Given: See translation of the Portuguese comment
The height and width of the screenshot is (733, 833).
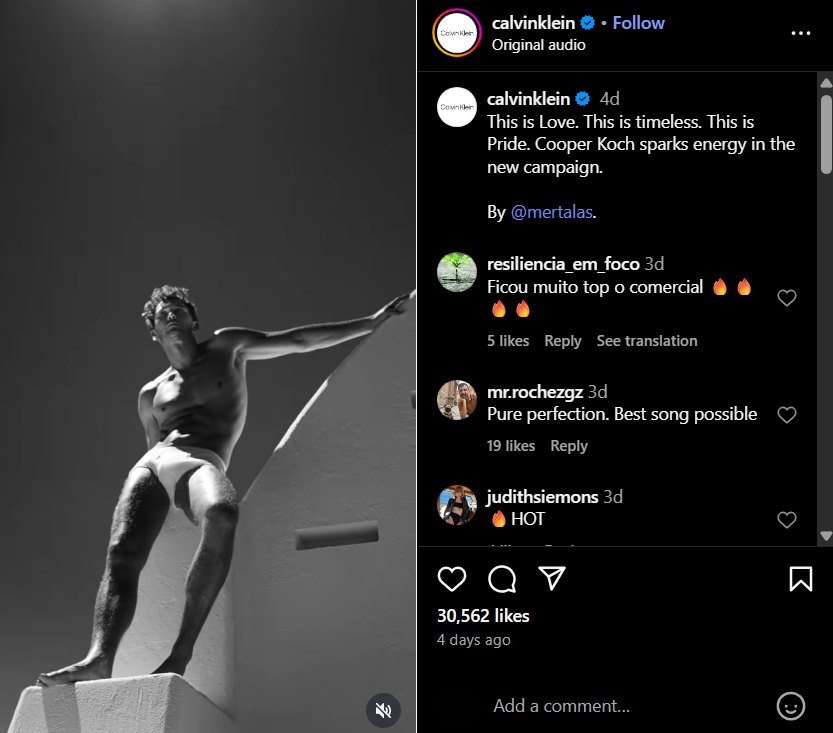Looking at the screenshot, I should click(x=647, y=341).
